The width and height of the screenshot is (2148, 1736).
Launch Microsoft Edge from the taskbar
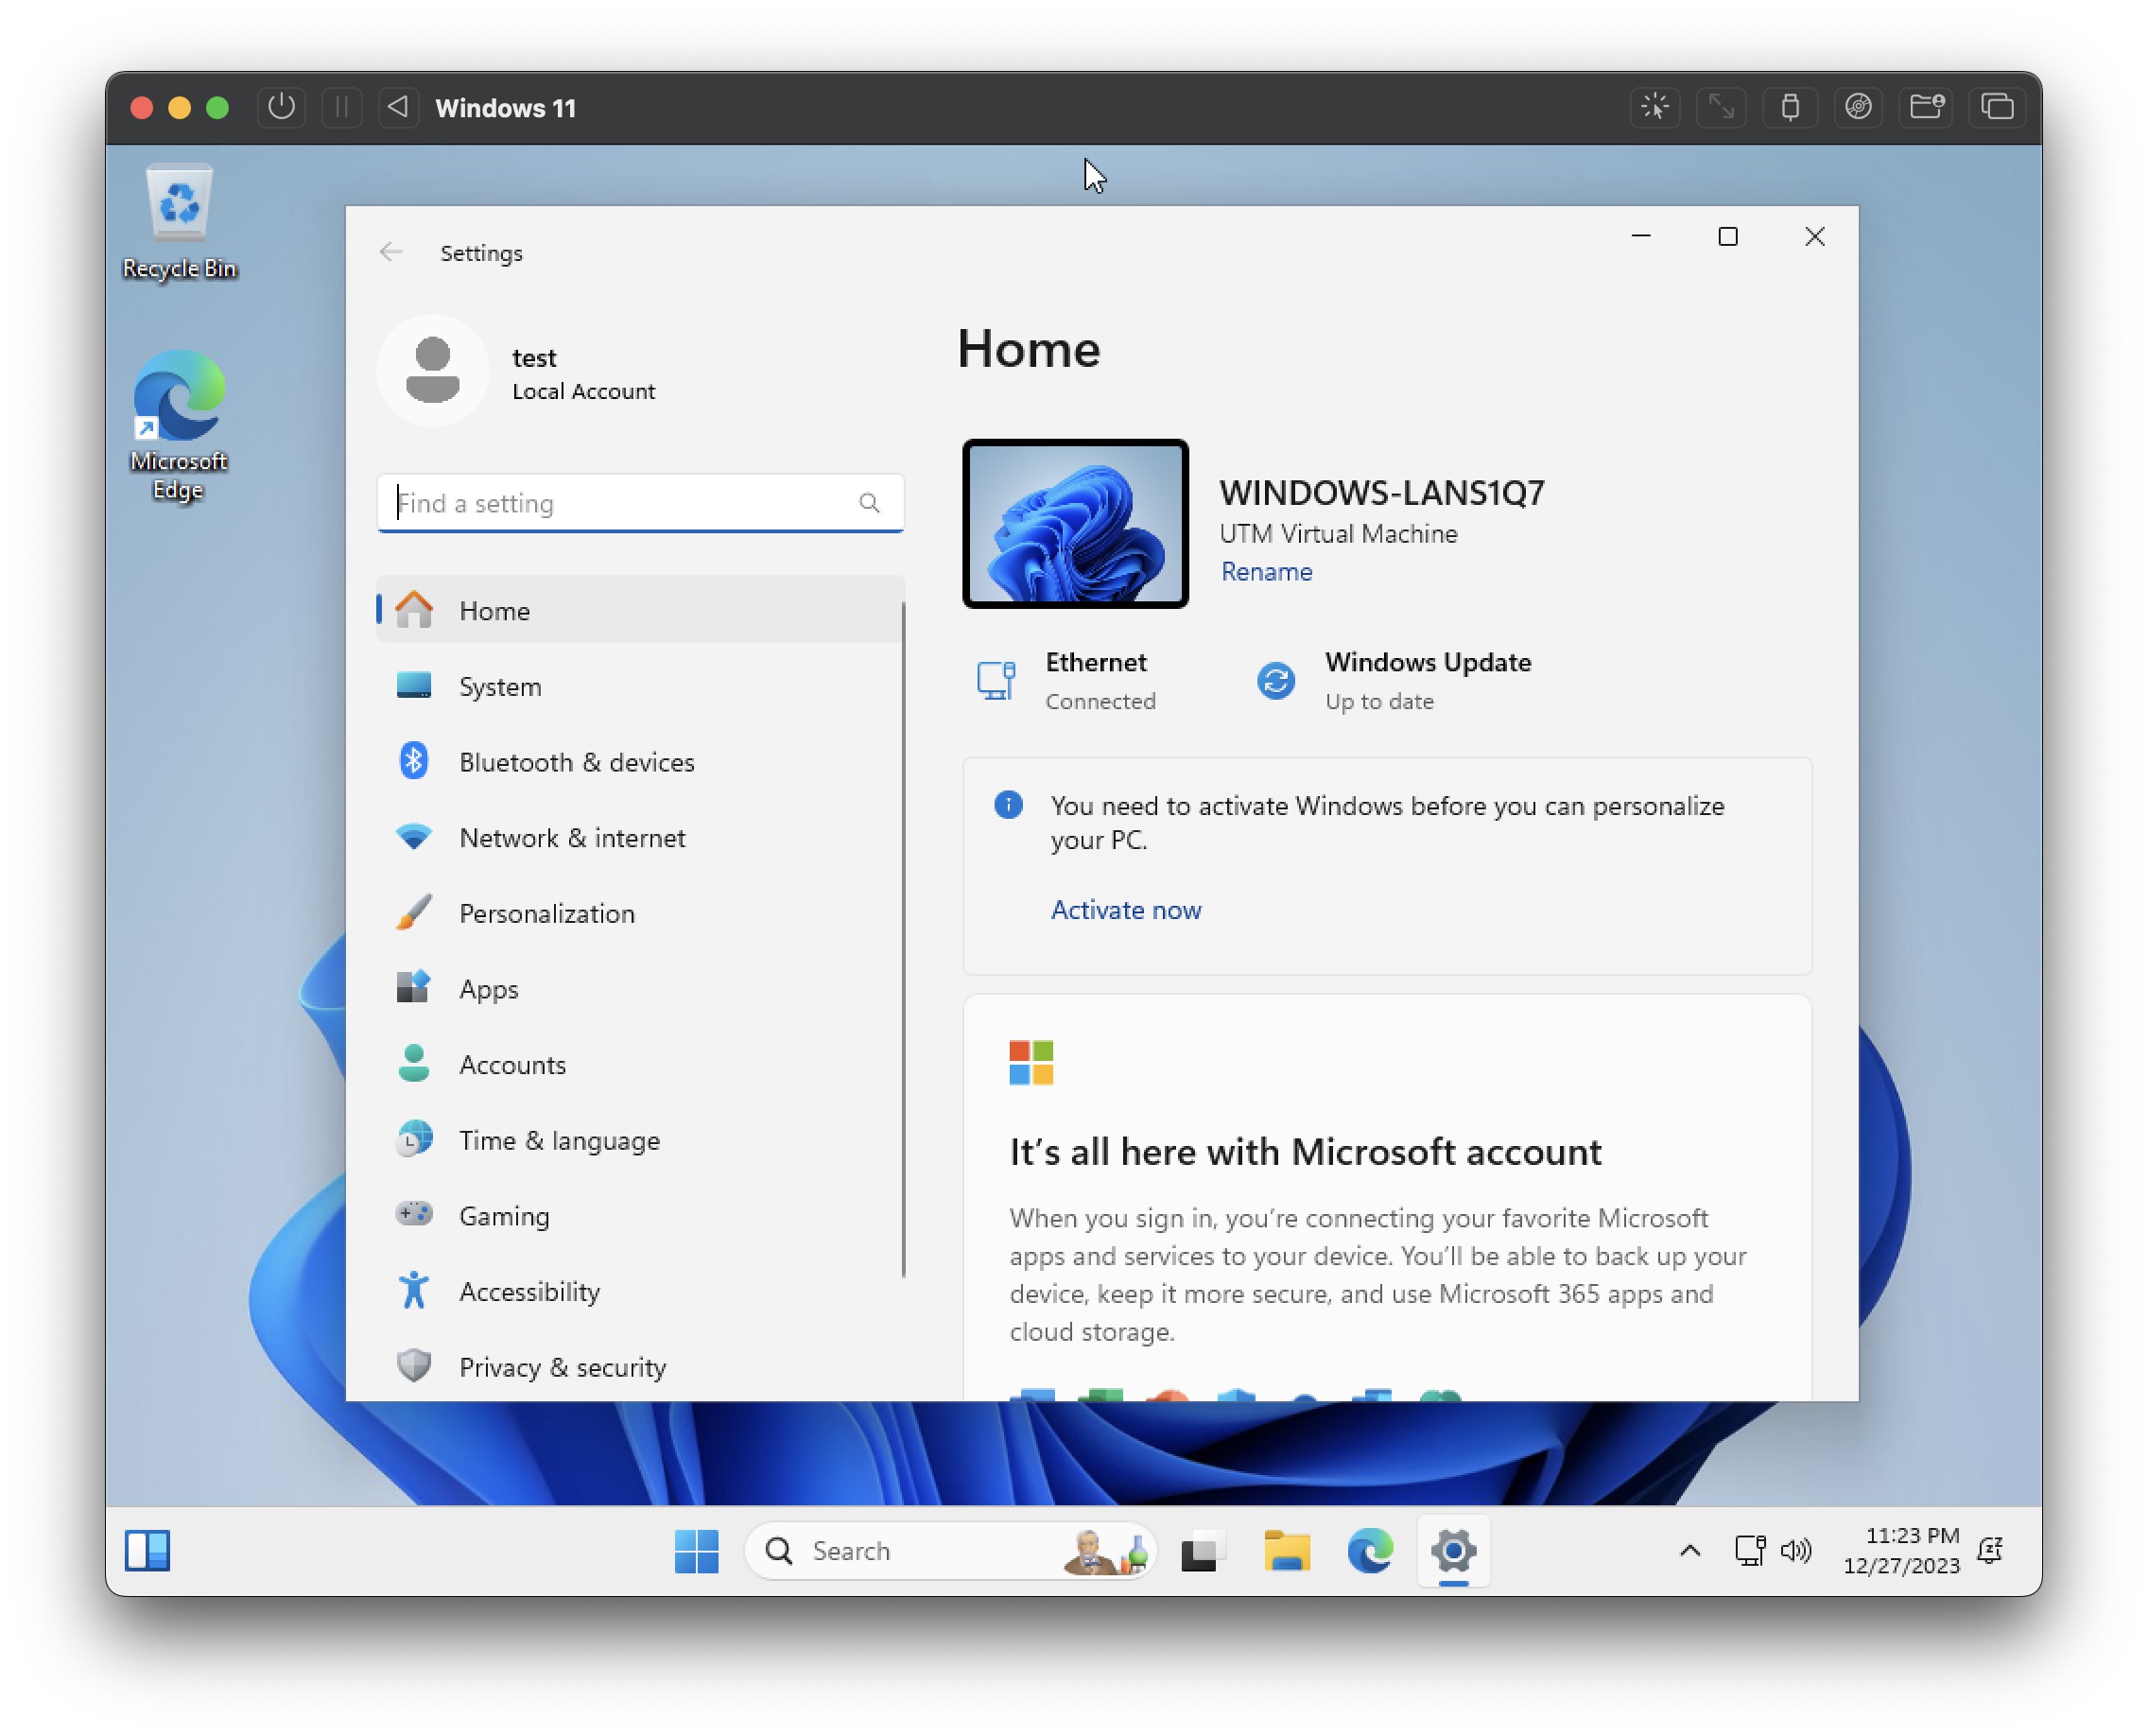[x=1371, y=1551]
